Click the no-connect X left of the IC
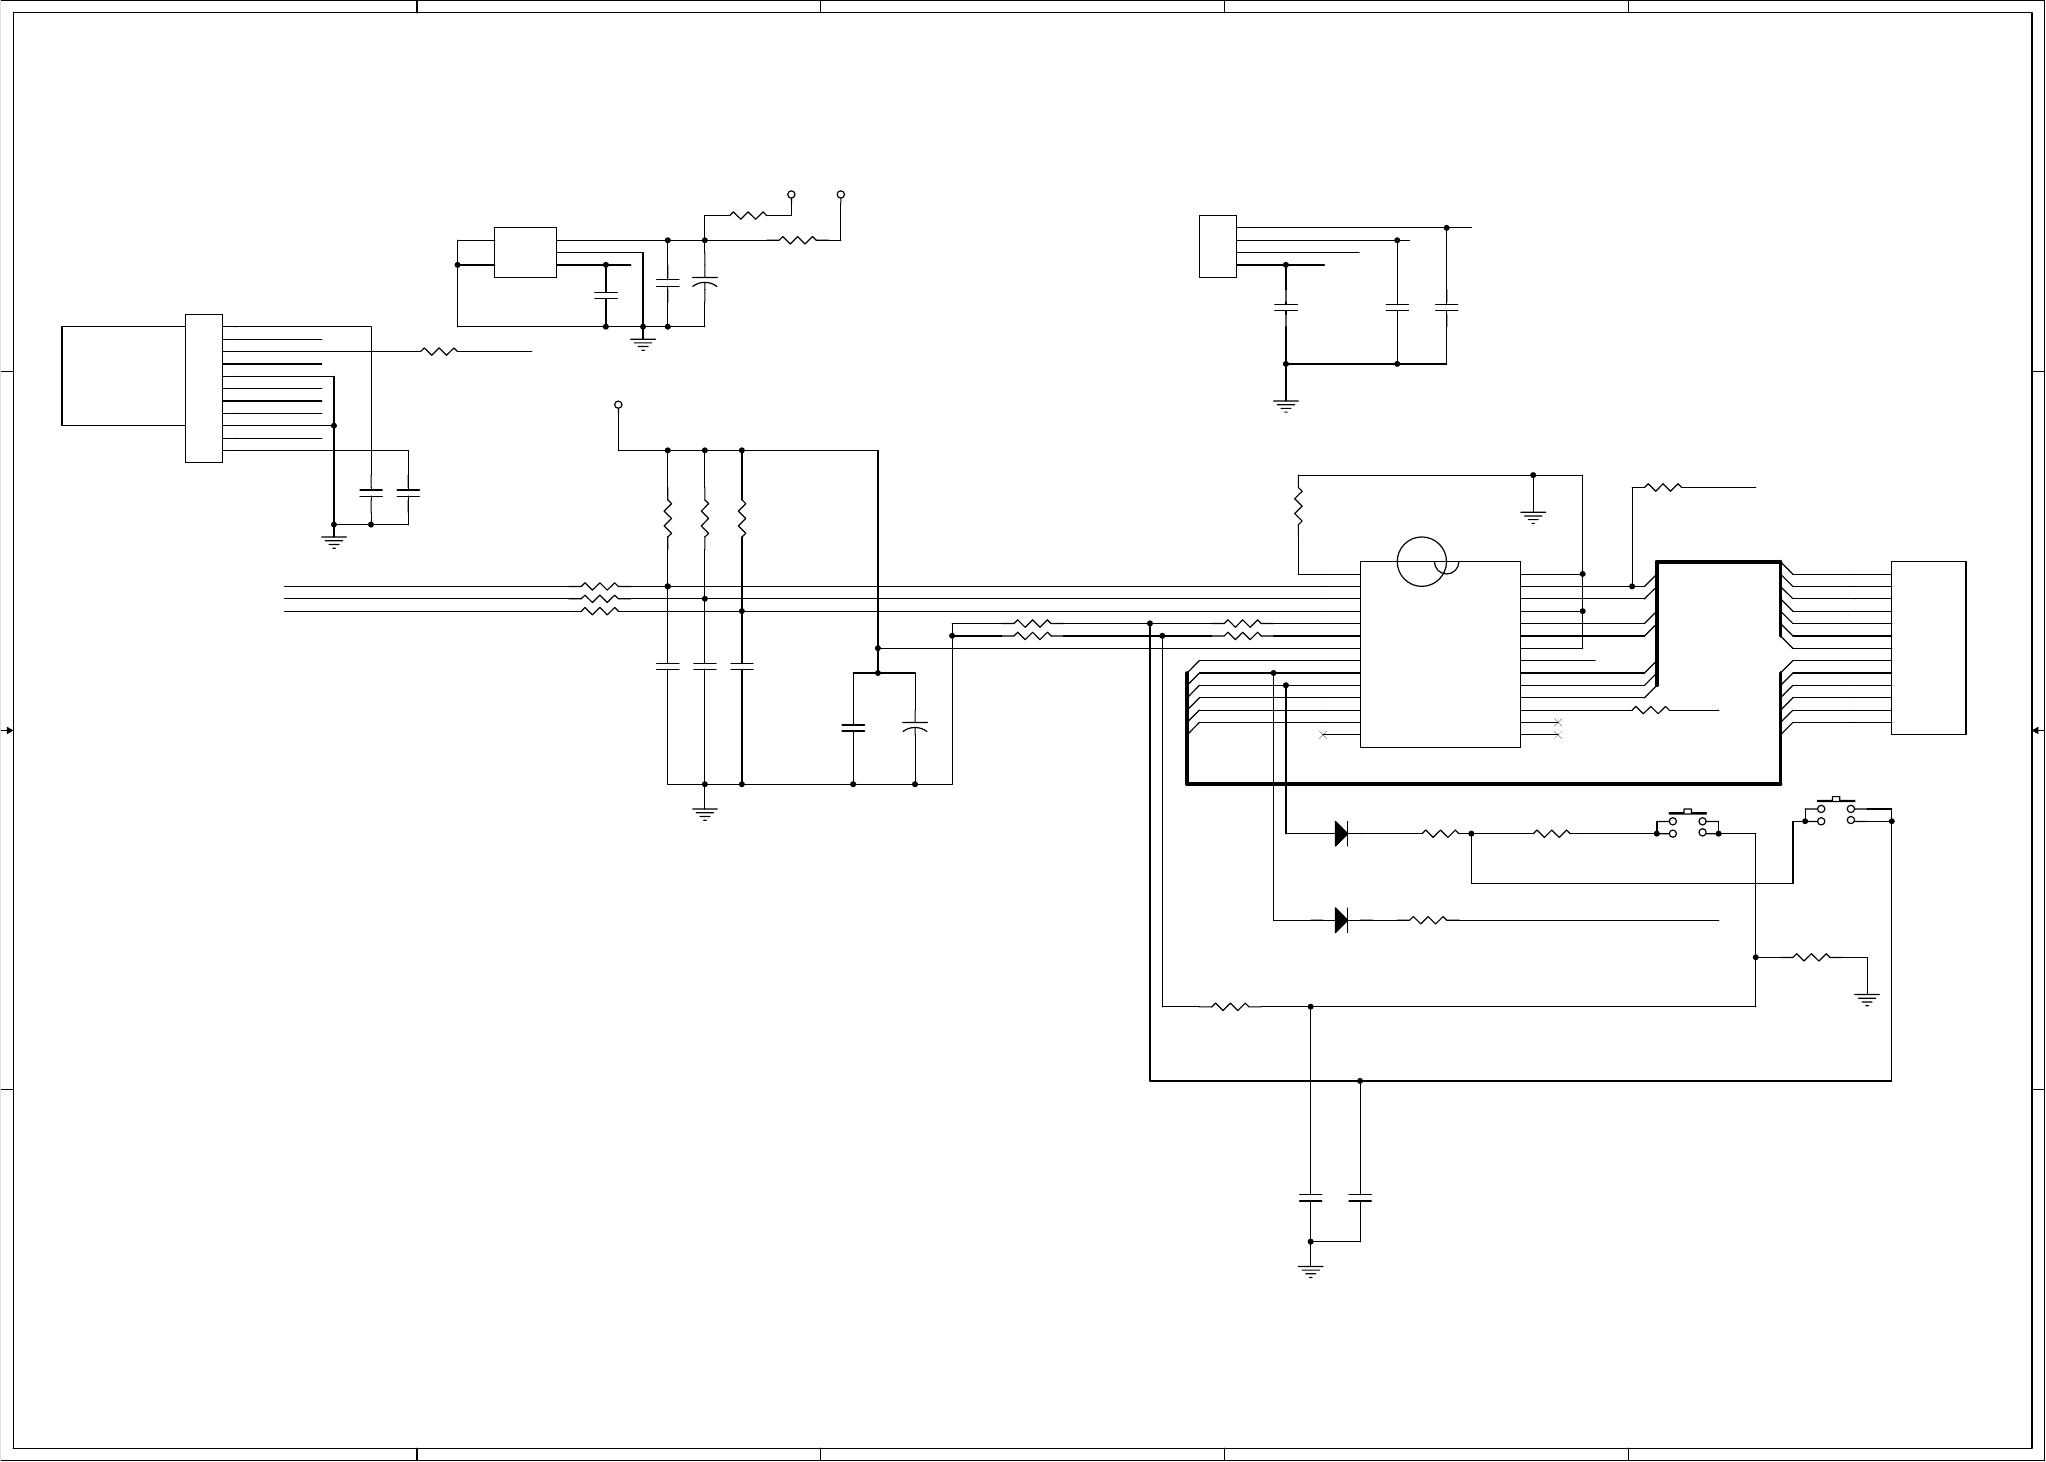This screenshot has height=1462, width=2046. [1323, 735]
